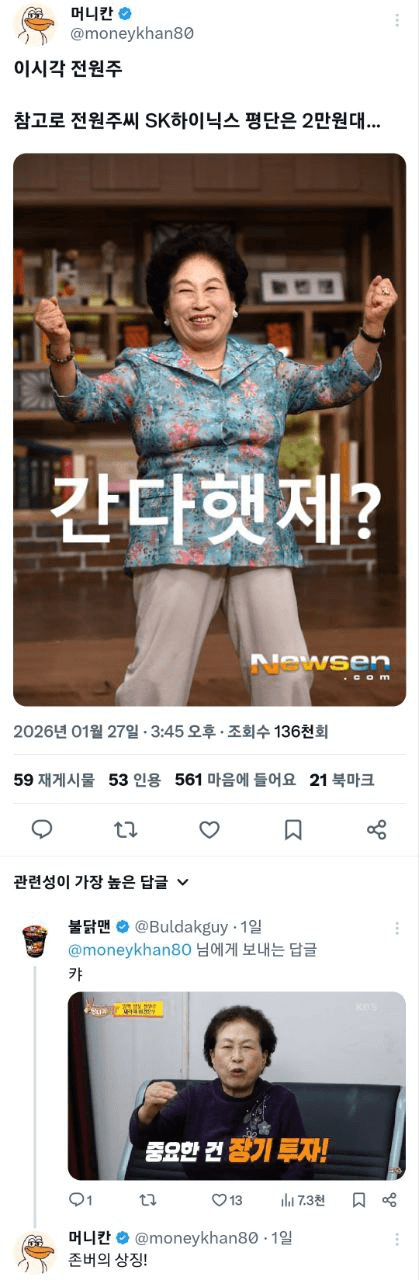This screenshot has width=419, height=1280.
Task: Like the main tweet with heart icon
Action: [x=209, y=829]
